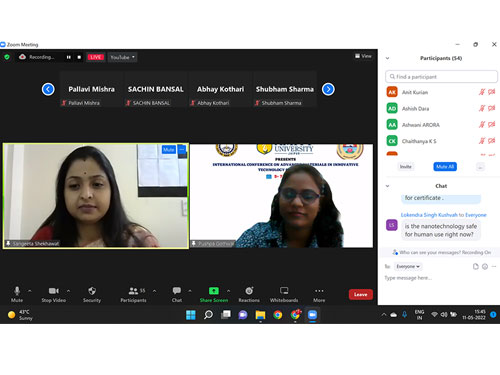Click the Find a participant search field

442,77
